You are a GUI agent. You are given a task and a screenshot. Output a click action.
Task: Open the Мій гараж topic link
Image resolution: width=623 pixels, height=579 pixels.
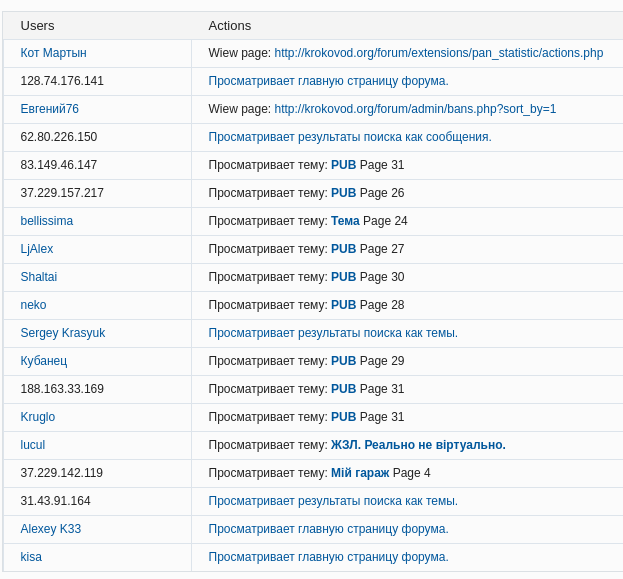coord(360,473)
